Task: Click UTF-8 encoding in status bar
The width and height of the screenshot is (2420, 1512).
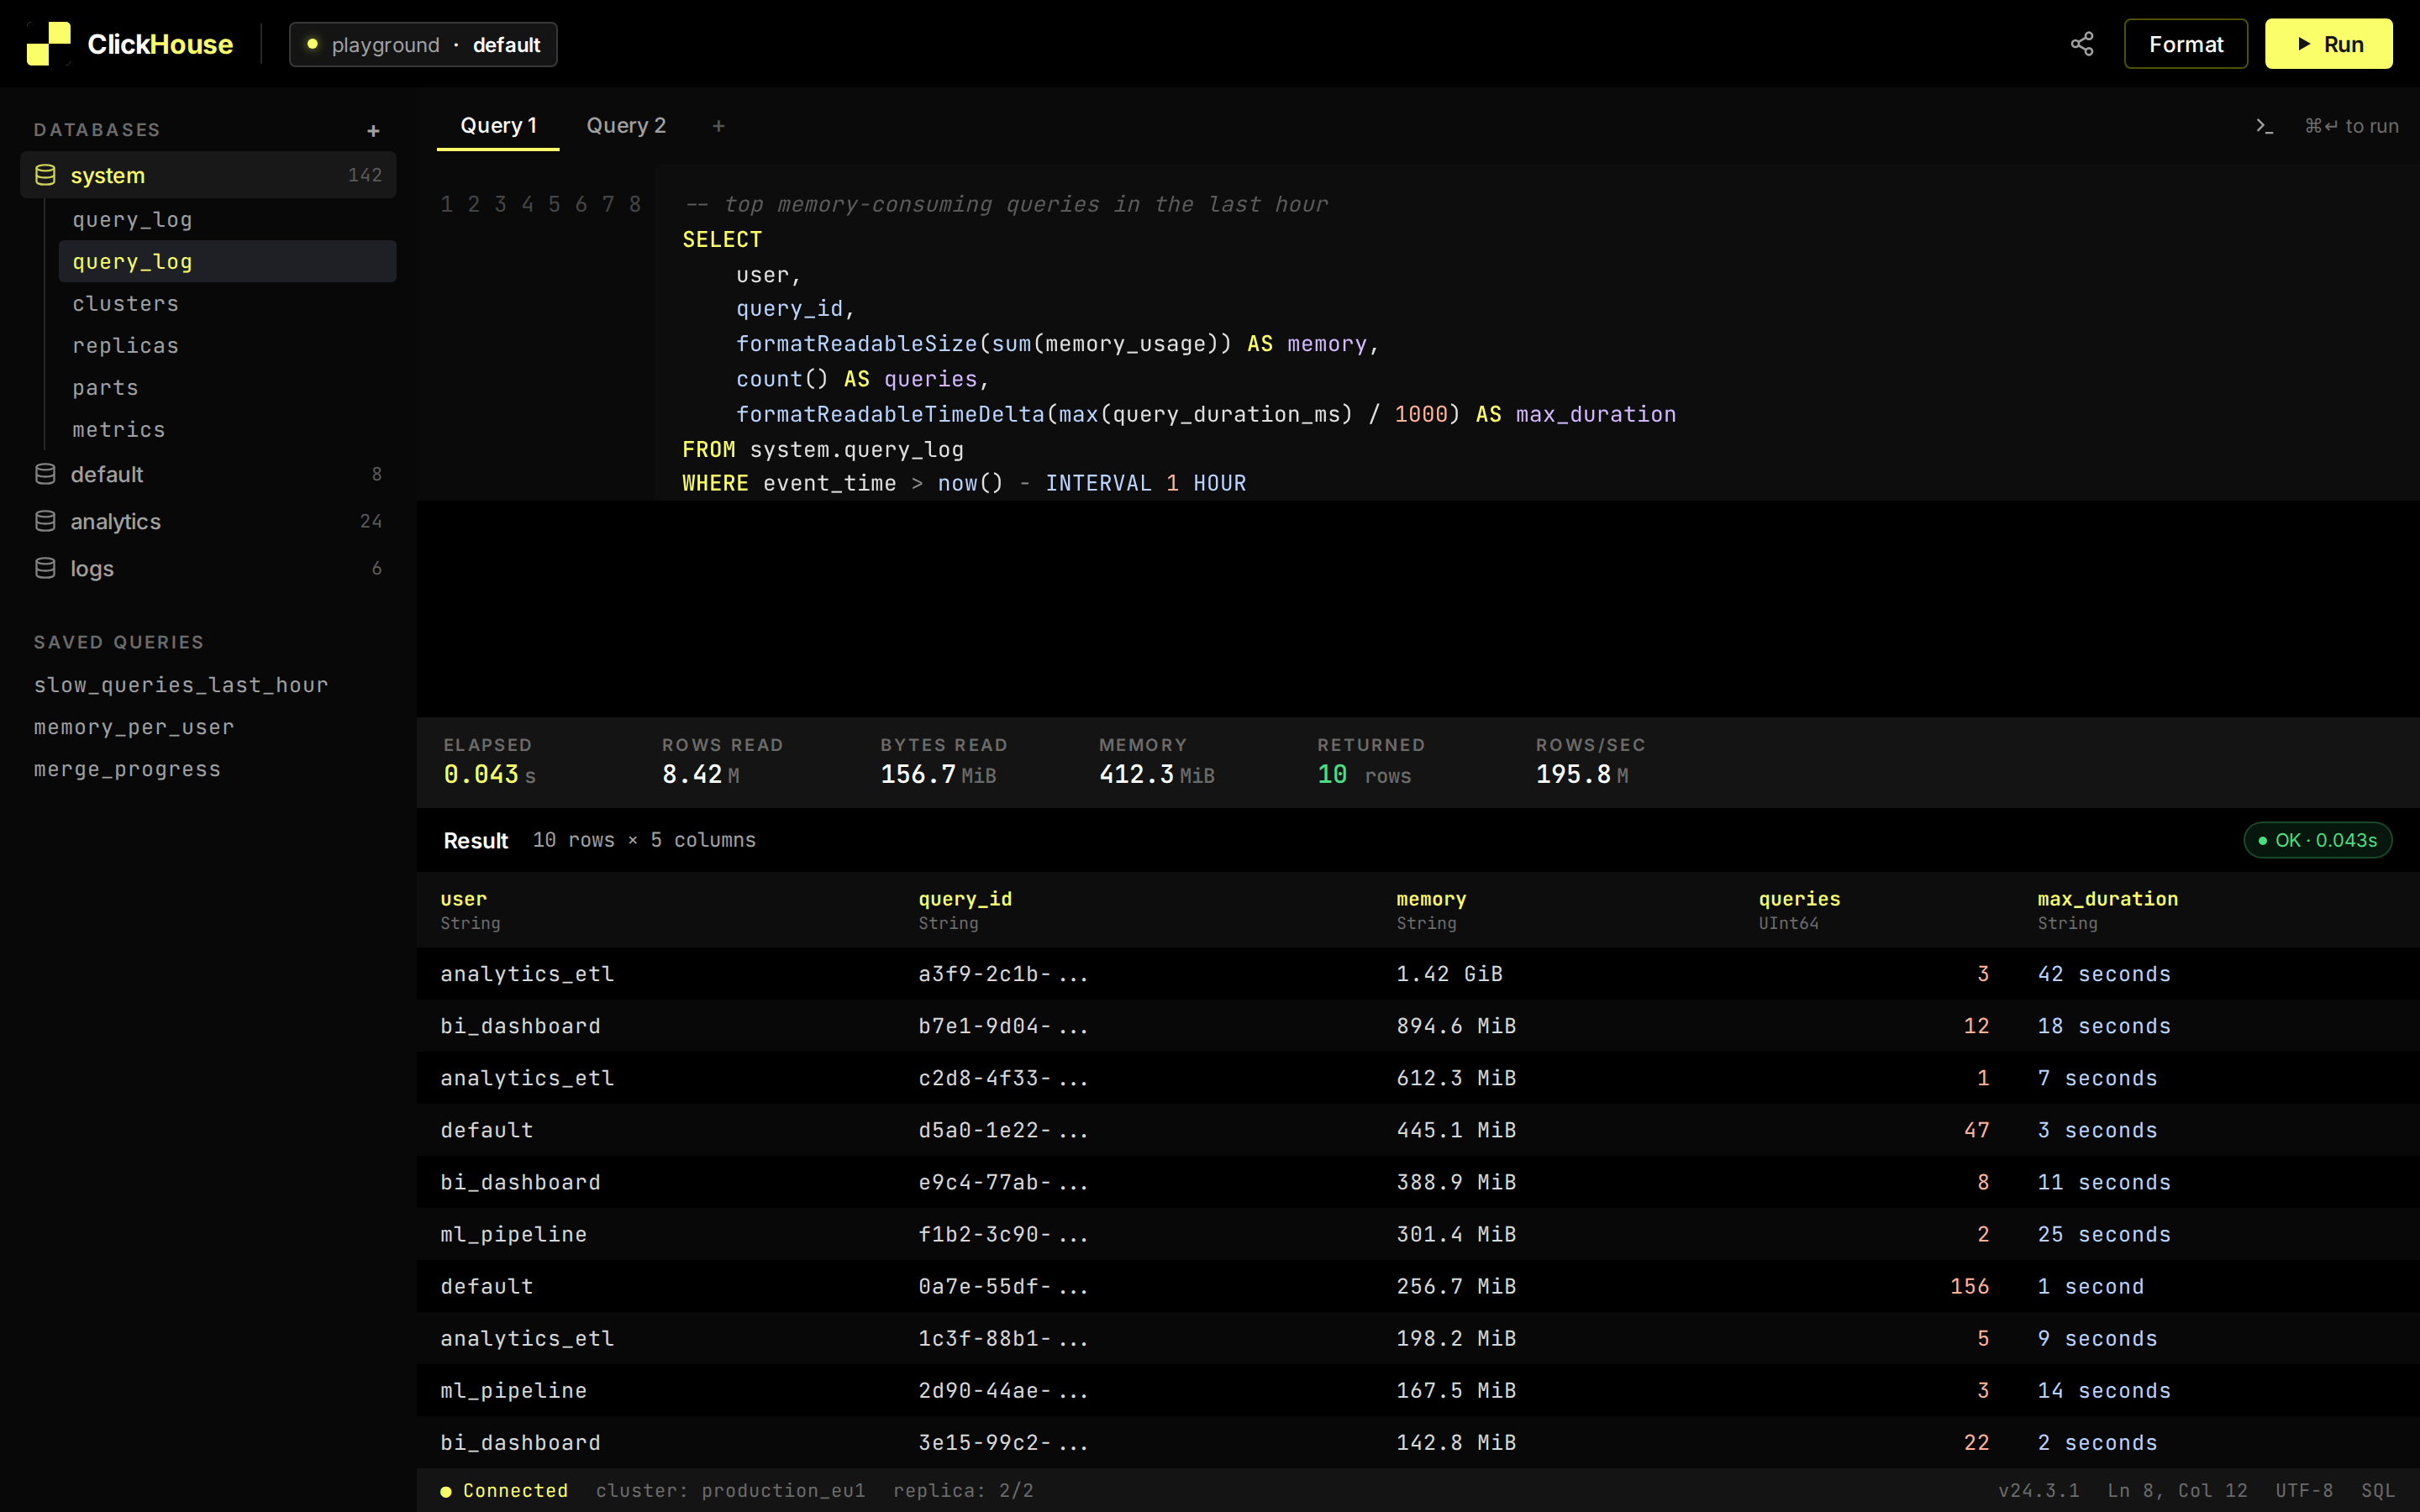Action: tap(2304, 1490)
